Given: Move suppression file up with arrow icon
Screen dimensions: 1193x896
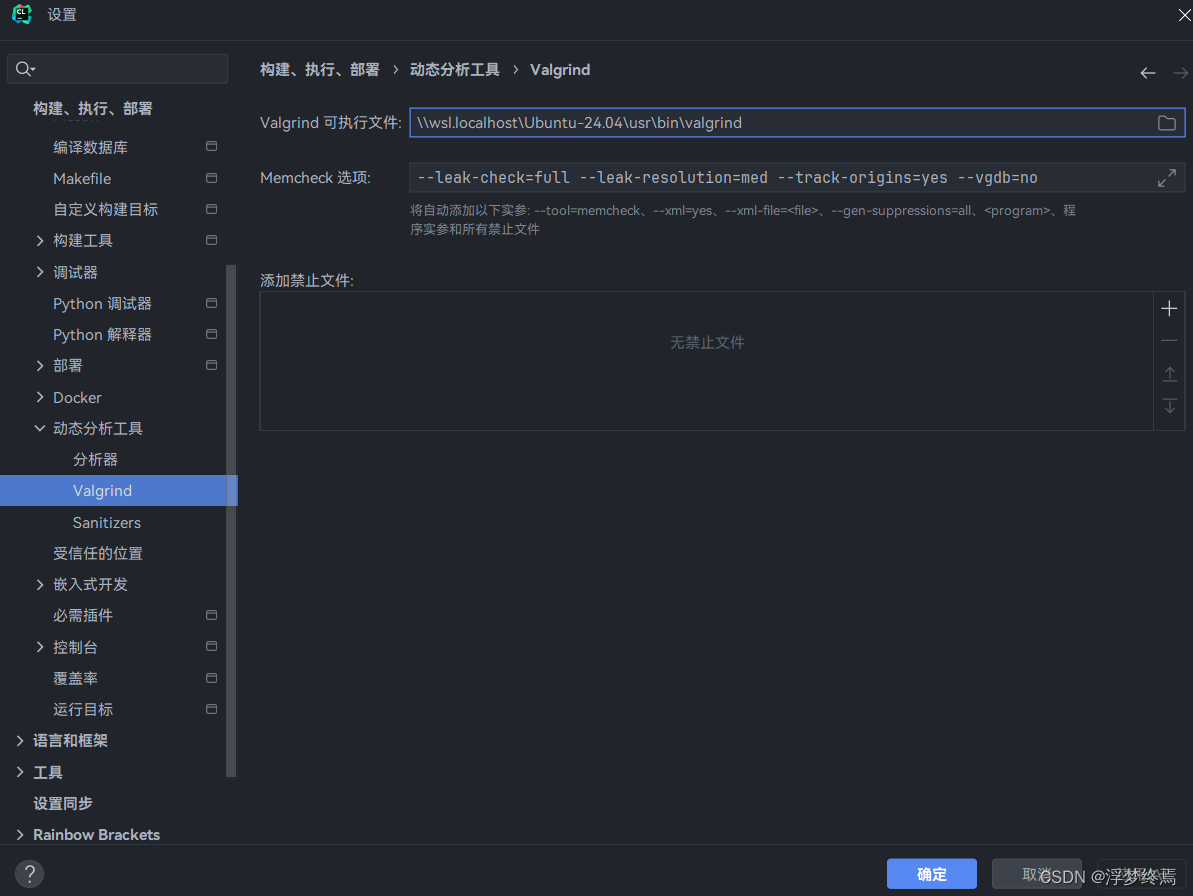Looking at the screenshot, I should click(x=1169, y=373).
